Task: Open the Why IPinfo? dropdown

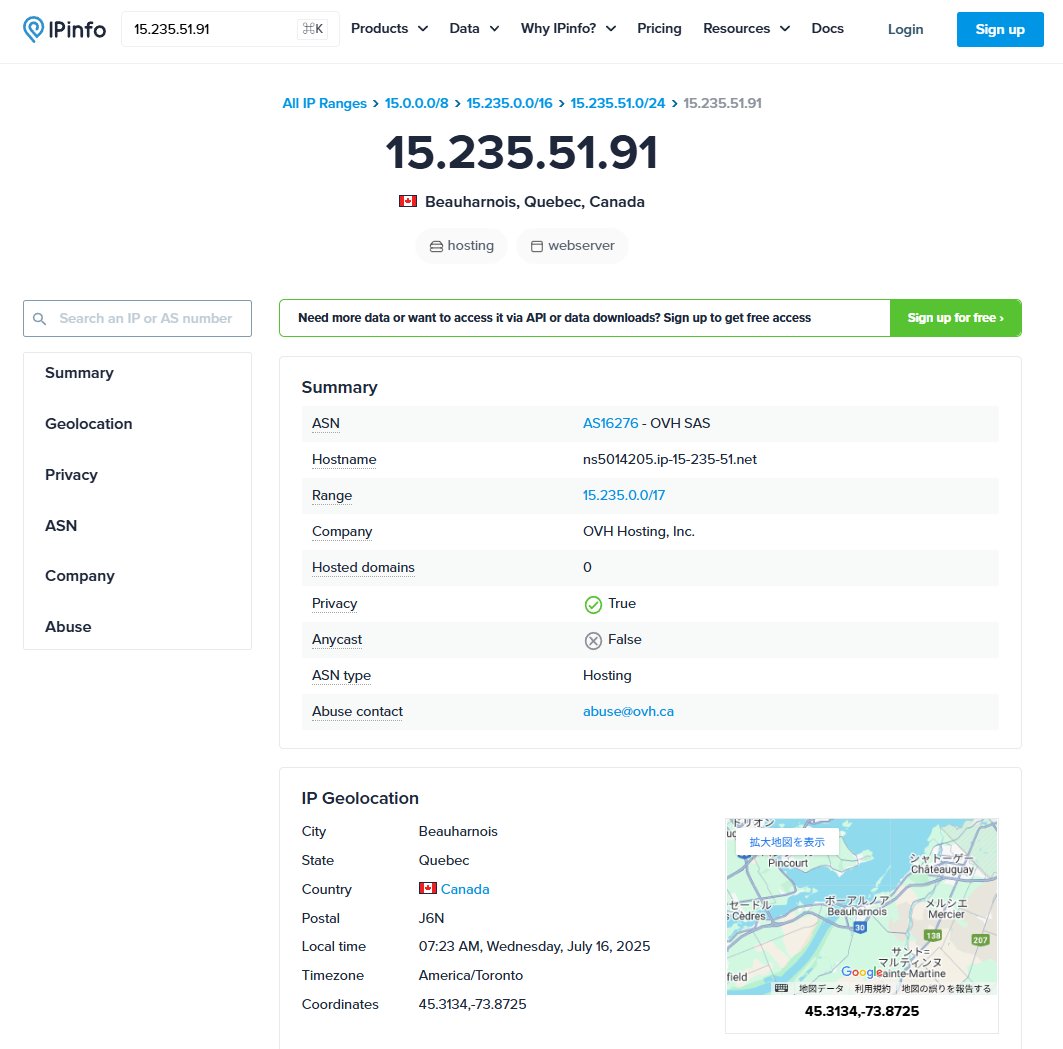Action: tap(568, 28)
